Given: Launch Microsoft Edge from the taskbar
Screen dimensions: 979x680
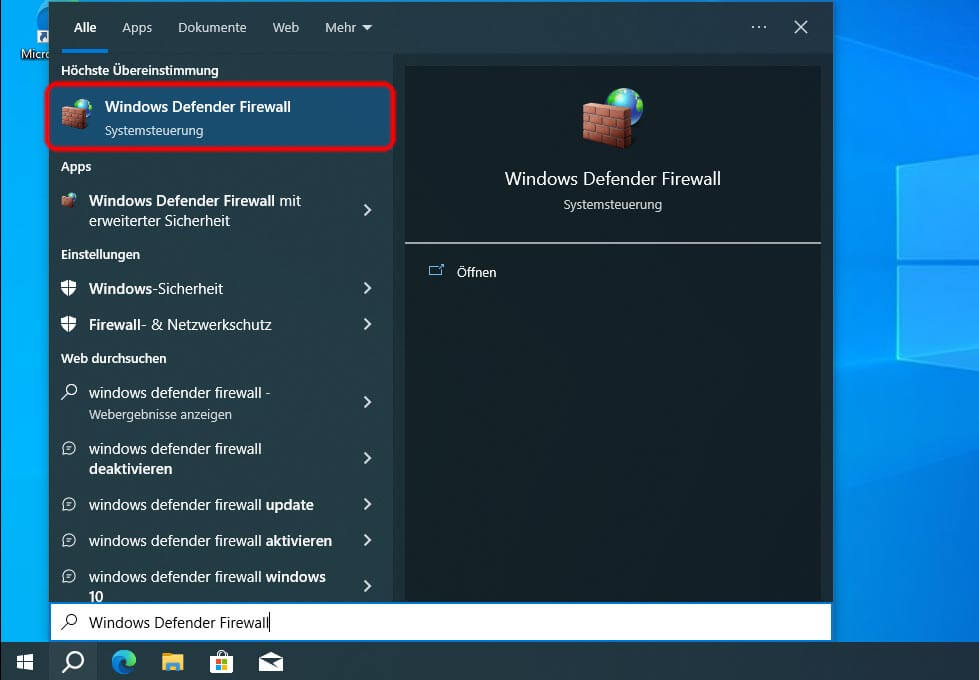Looking at the screenshot, I should tap(123, 662).
